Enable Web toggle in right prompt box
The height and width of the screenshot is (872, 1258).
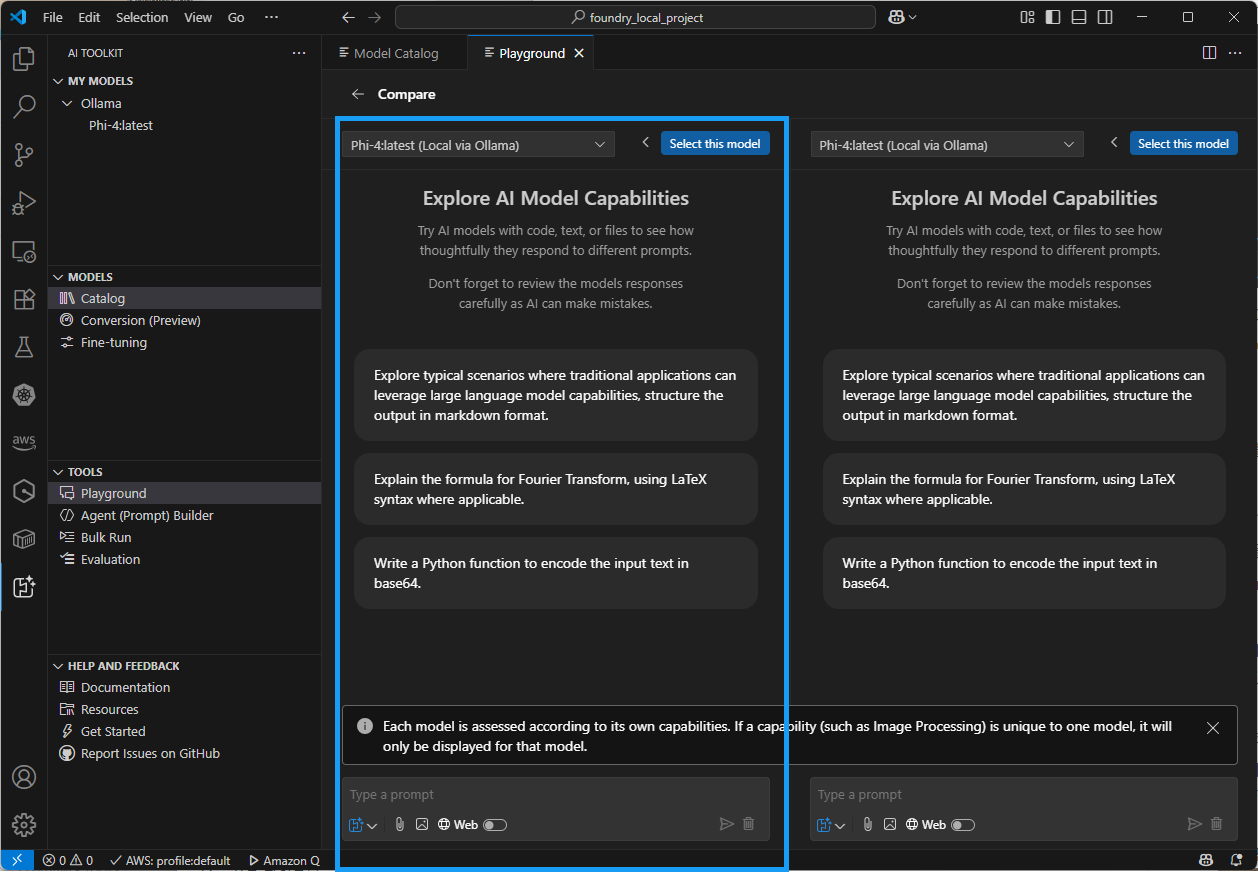[963, 825]
